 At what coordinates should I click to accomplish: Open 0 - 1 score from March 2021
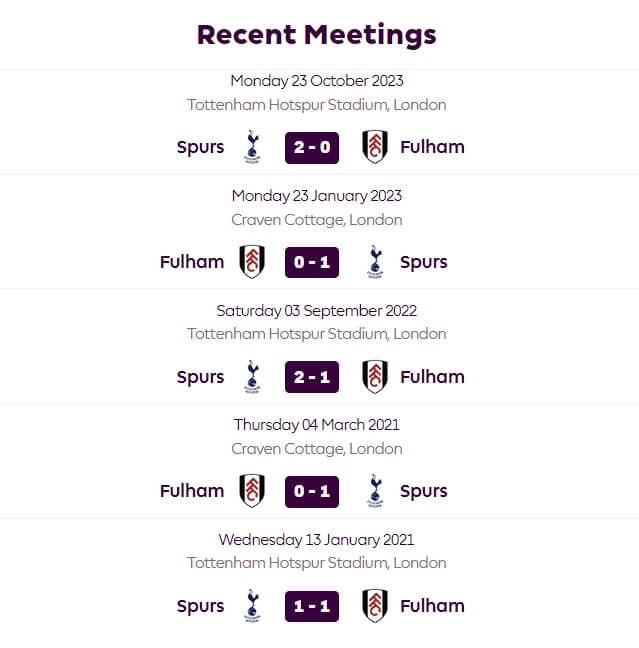click(312, 492)
